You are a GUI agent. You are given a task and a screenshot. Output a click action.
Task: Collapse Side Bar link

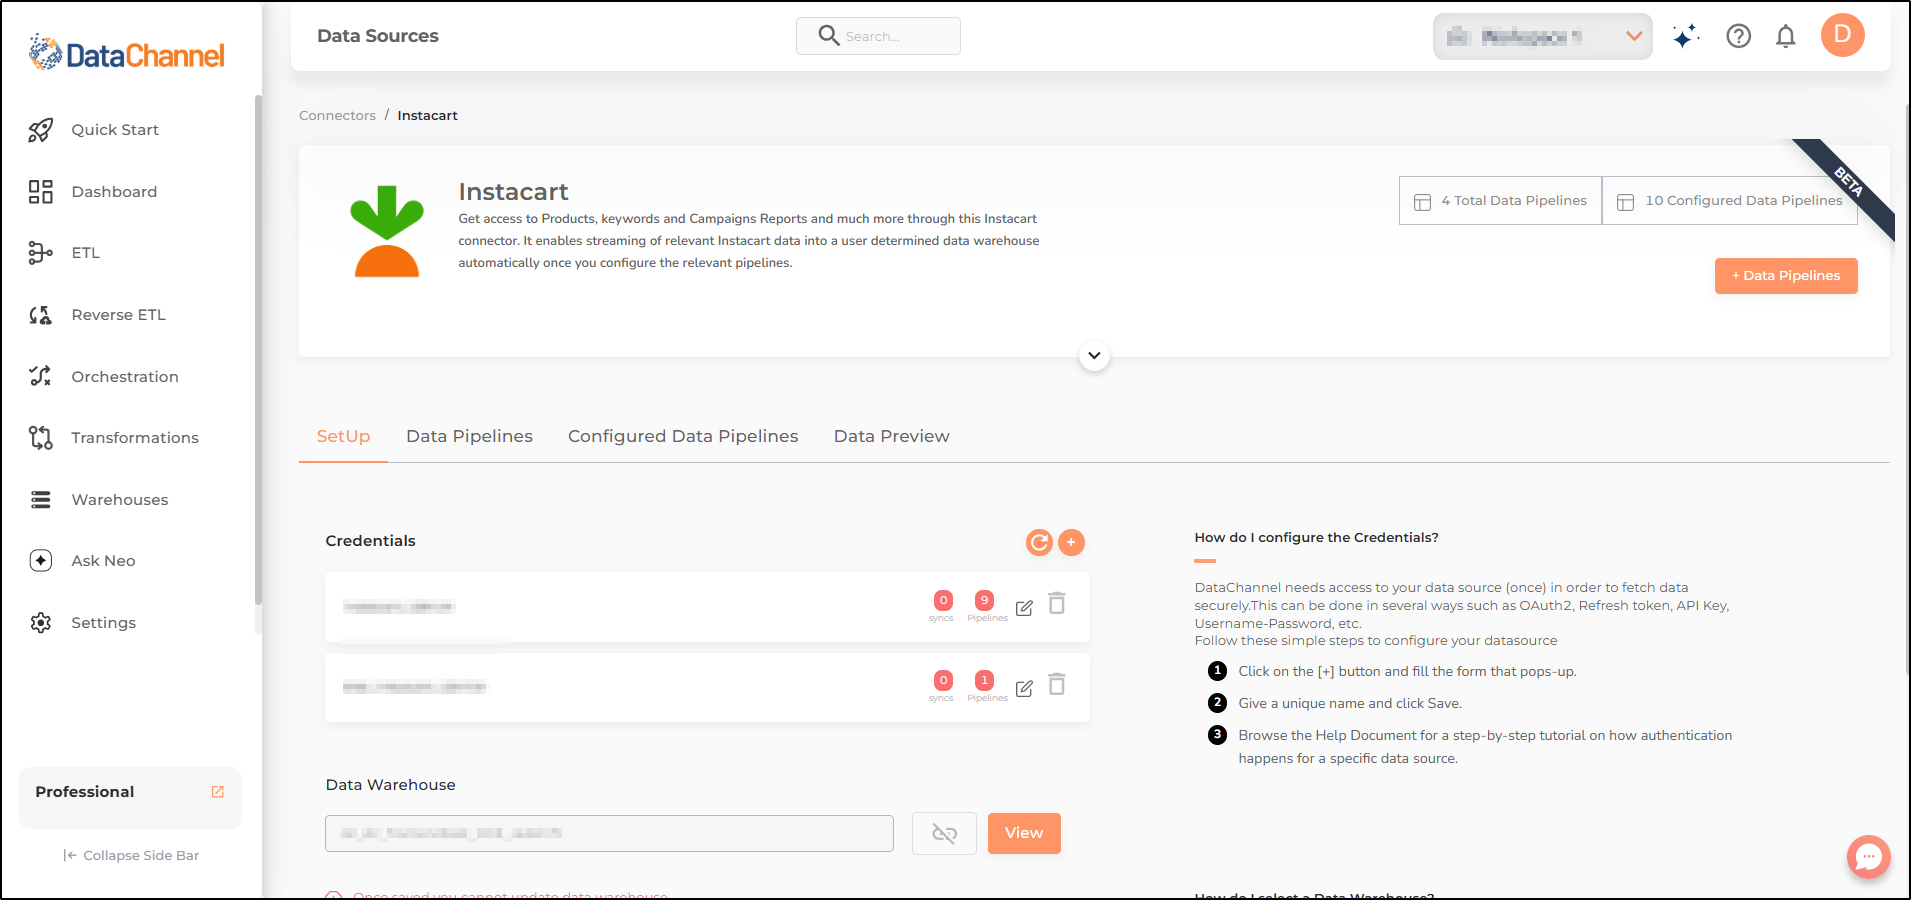pos(131,856)
